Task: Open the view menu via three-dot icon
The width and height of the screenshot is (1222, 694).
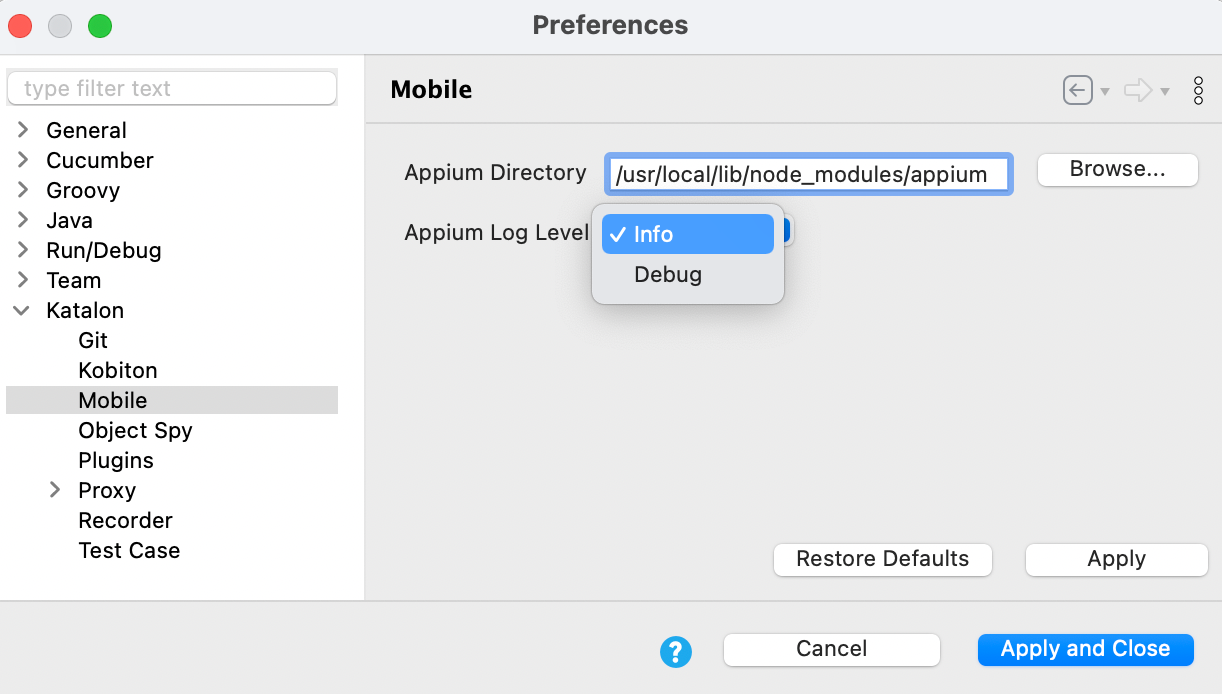Action: 1198,90
